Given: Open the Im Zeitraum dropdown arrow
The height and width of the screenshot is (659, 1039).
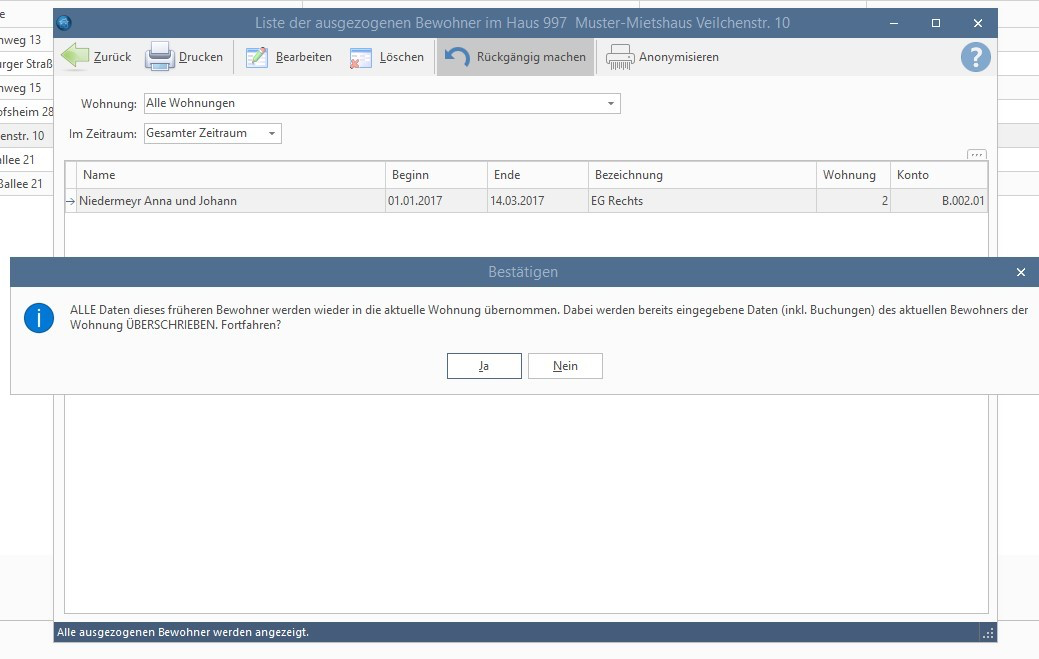Looking at the screenshot, I should coord(272,134).
